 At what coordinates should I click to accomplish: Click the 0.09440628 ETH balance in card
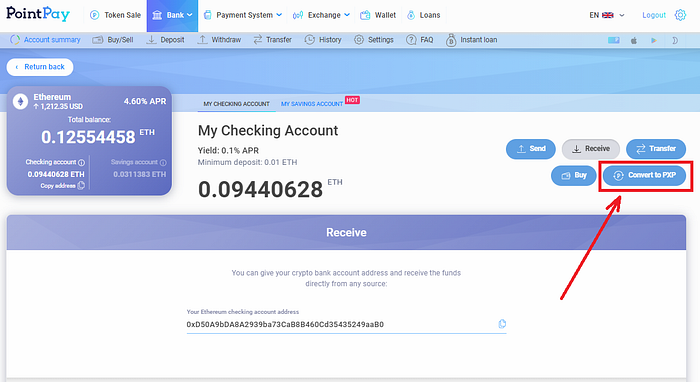[56, 174]
